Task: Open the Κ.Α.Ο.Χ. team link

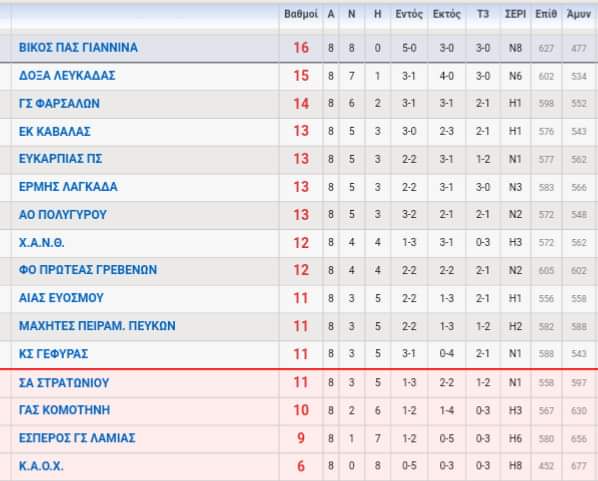Action: 41,466
